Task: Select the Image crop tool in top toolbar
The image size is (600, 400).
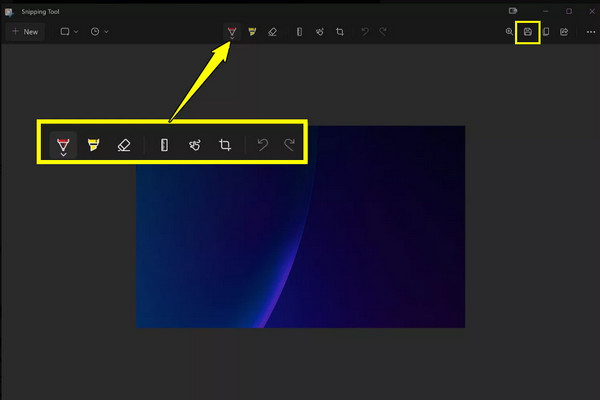Action: click(x=340, y=32)
